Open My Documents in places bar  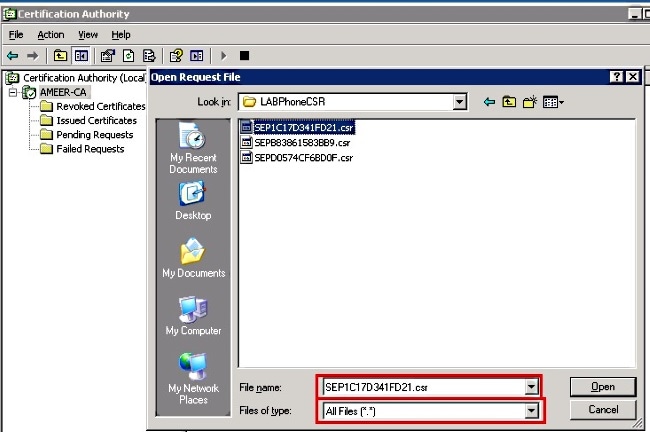click(193, 258)
